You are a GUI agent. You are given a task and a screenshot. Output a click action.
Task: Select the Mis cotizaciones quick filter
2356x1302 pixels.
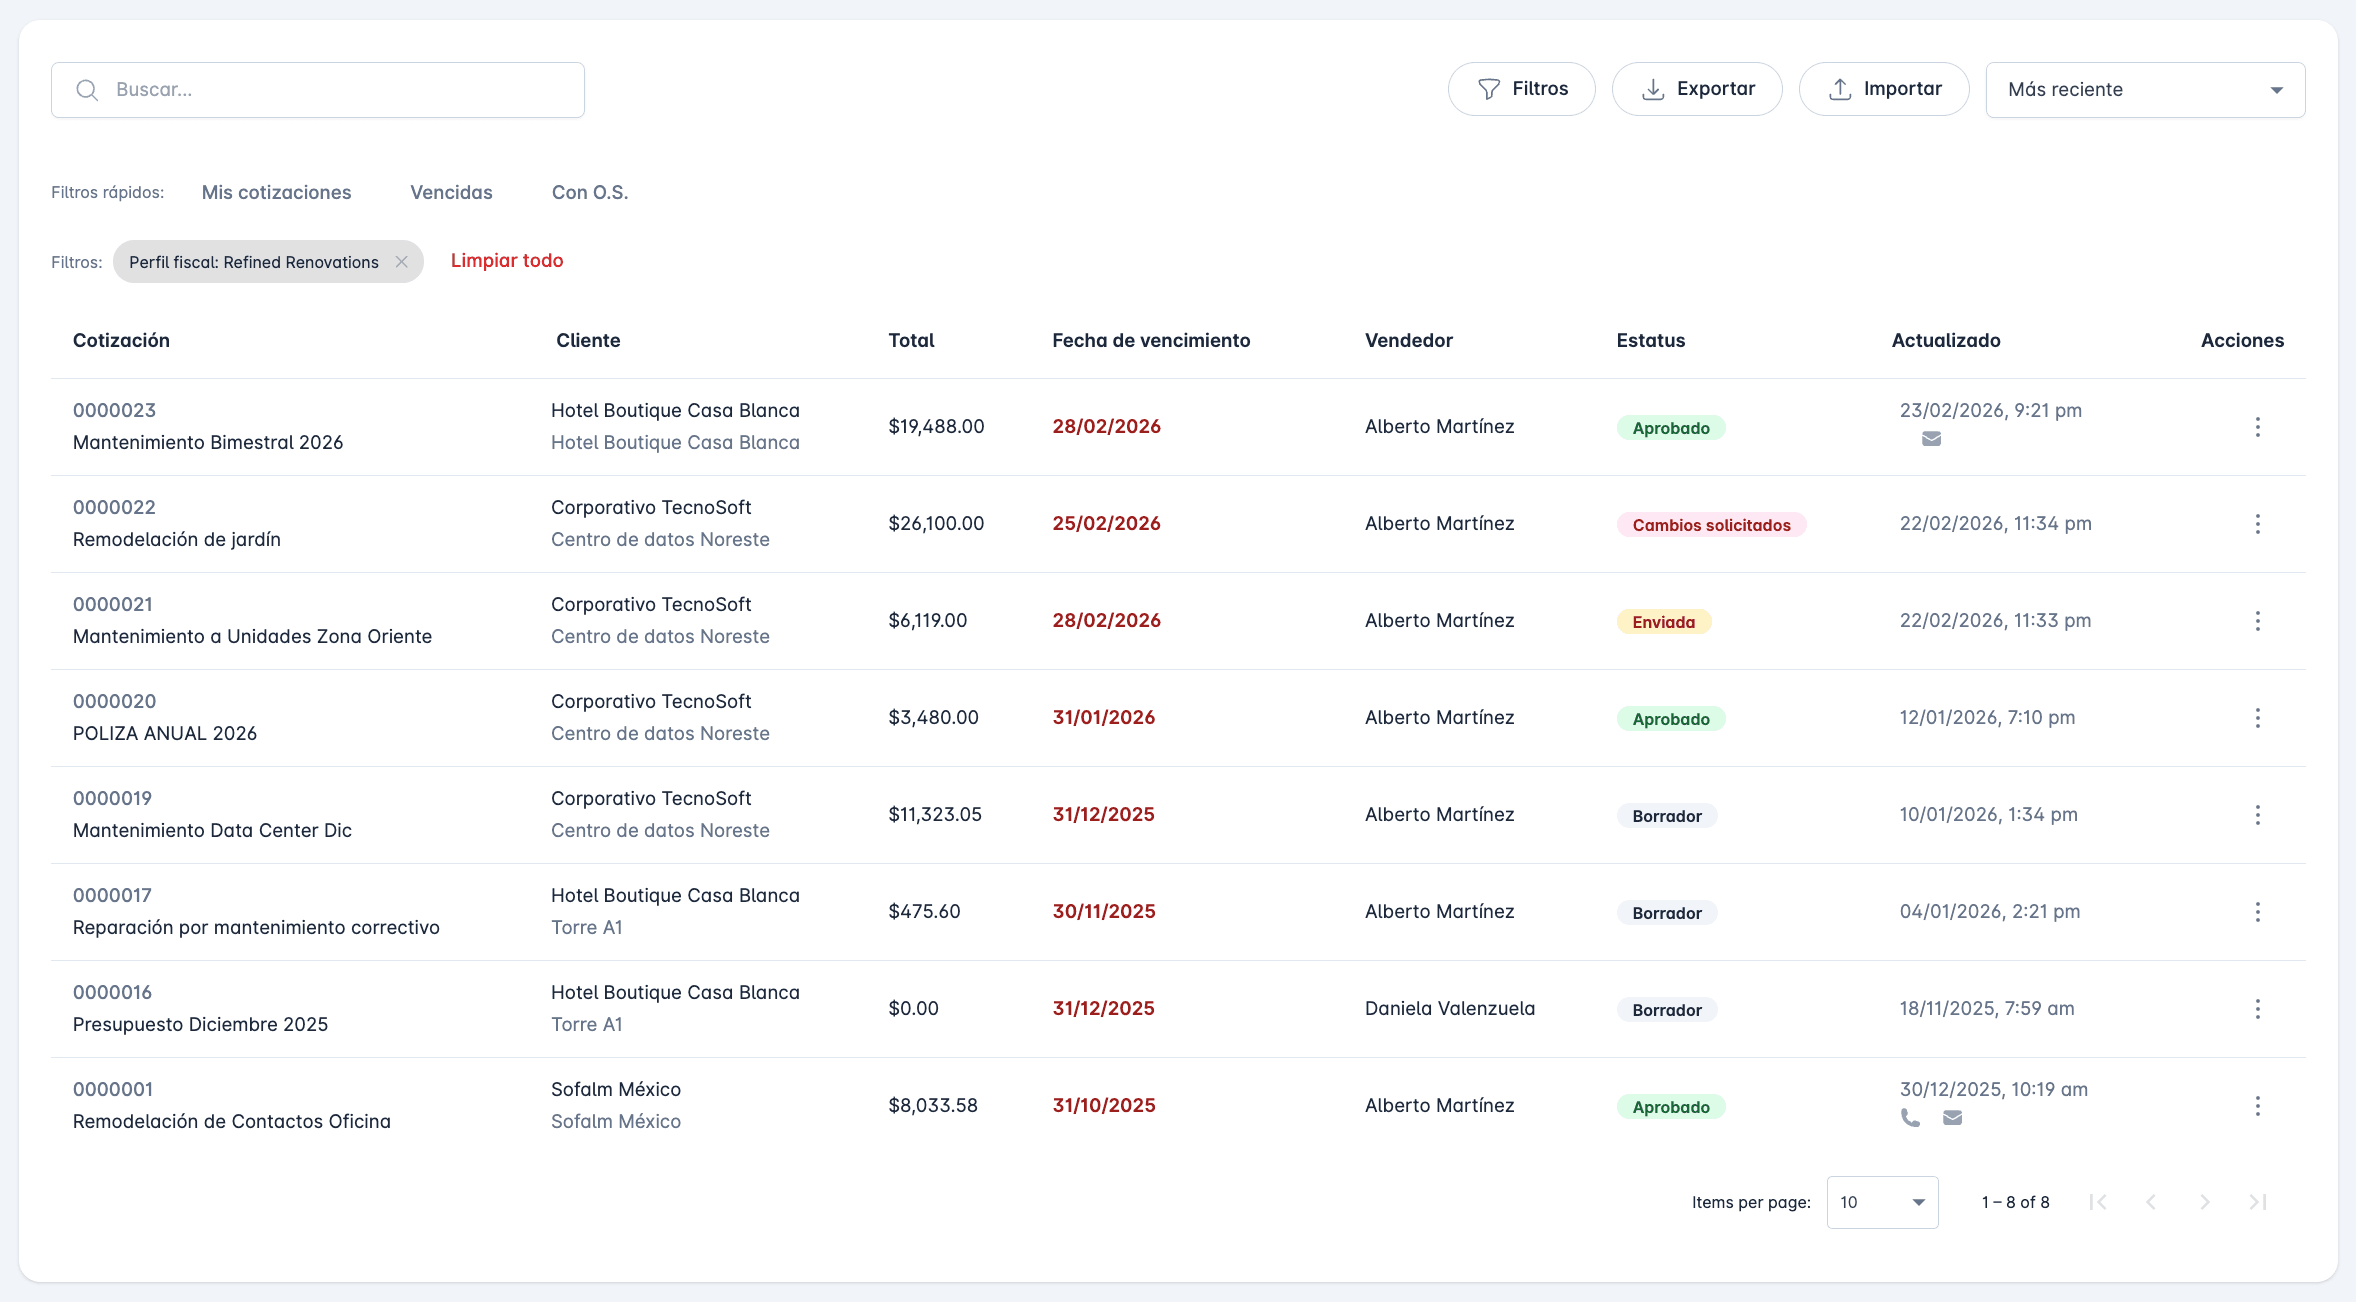[x=276, y=192]
